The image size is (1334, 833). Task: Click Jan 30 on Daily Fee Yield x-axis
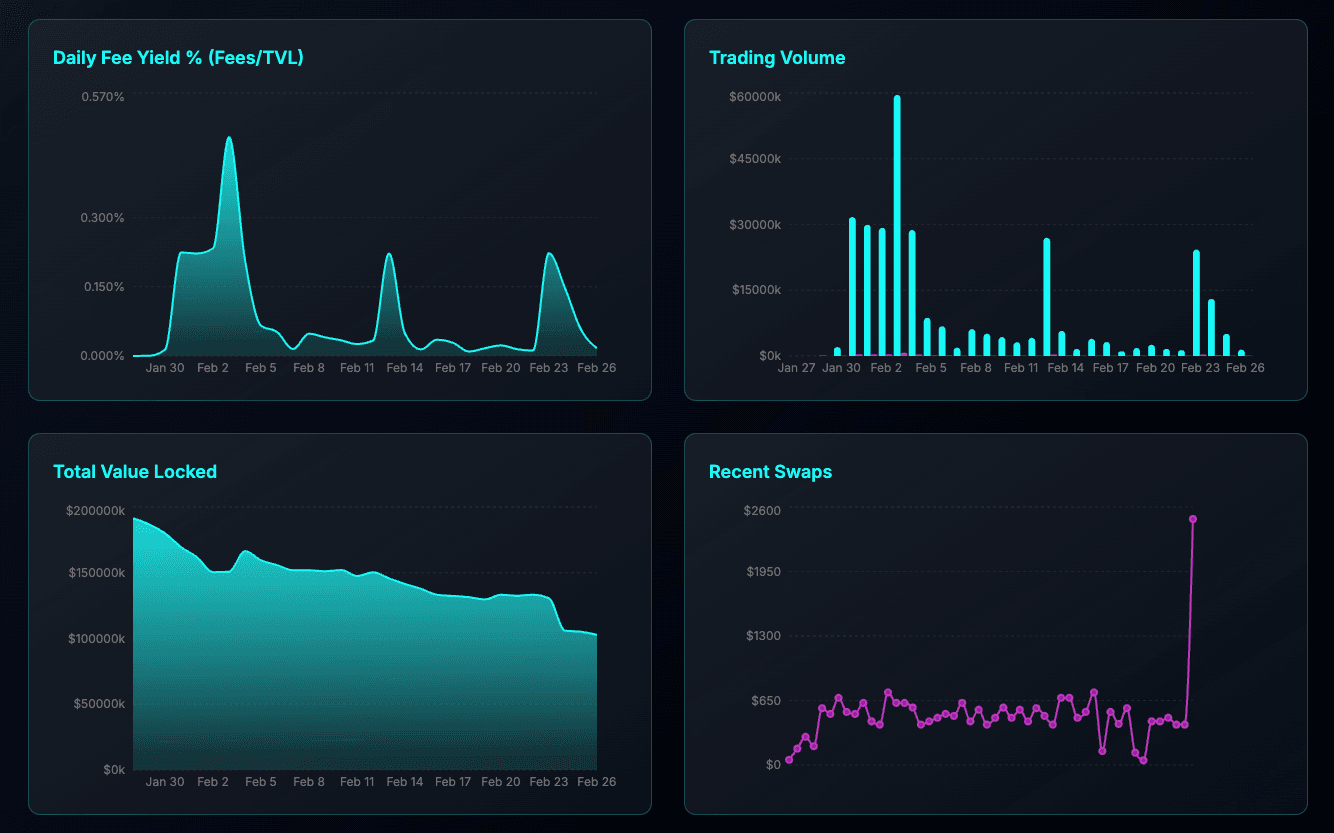[x=165, y=368]
